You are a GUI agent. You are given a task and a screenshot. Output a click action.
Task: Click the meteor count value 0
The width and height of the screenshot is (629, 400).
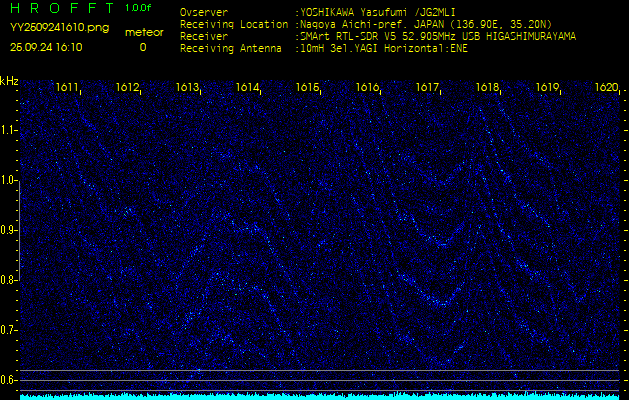pos(142,46)
